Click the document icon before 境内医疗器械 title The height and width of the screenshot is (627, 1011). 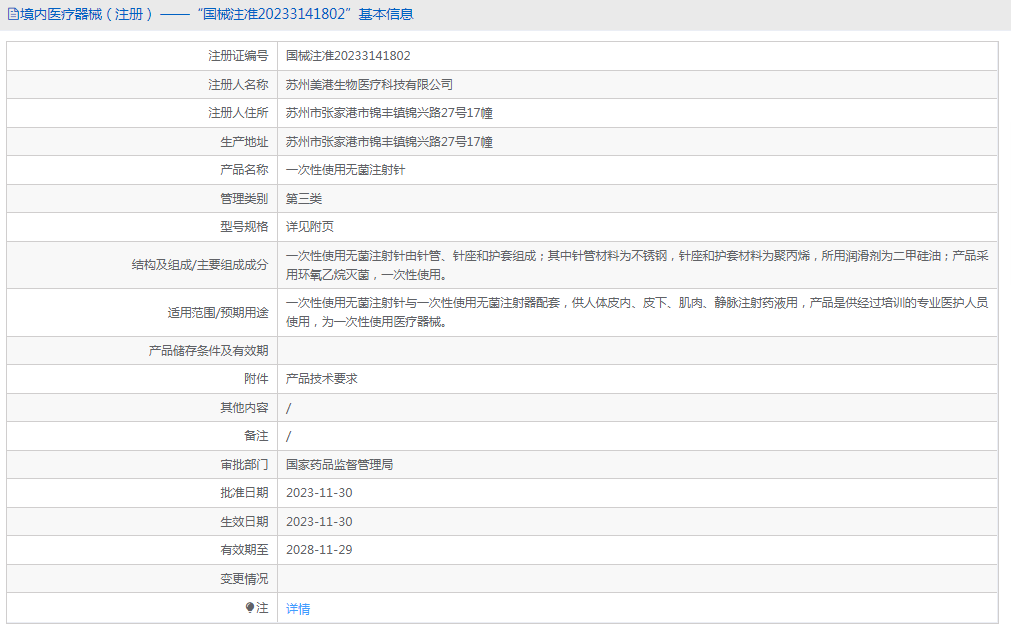point(13,14)
